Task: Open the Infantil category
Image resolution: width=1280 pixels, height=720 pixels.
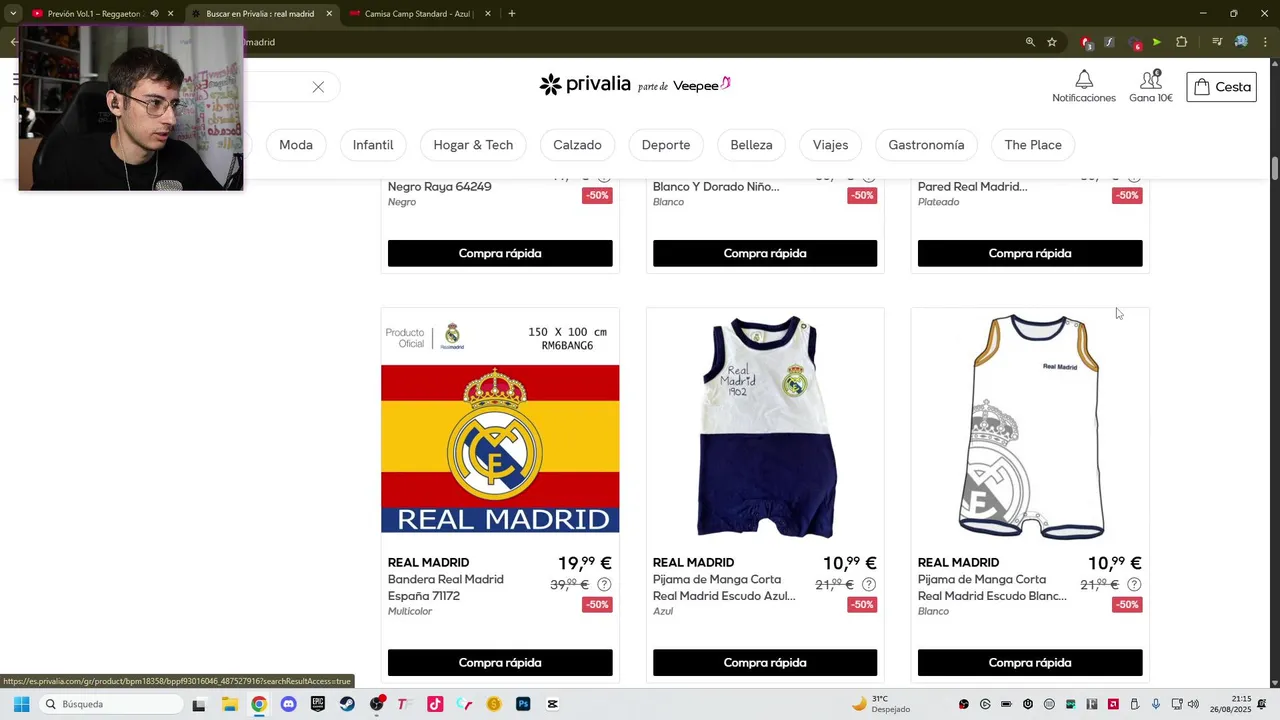Action: (373, 145)
